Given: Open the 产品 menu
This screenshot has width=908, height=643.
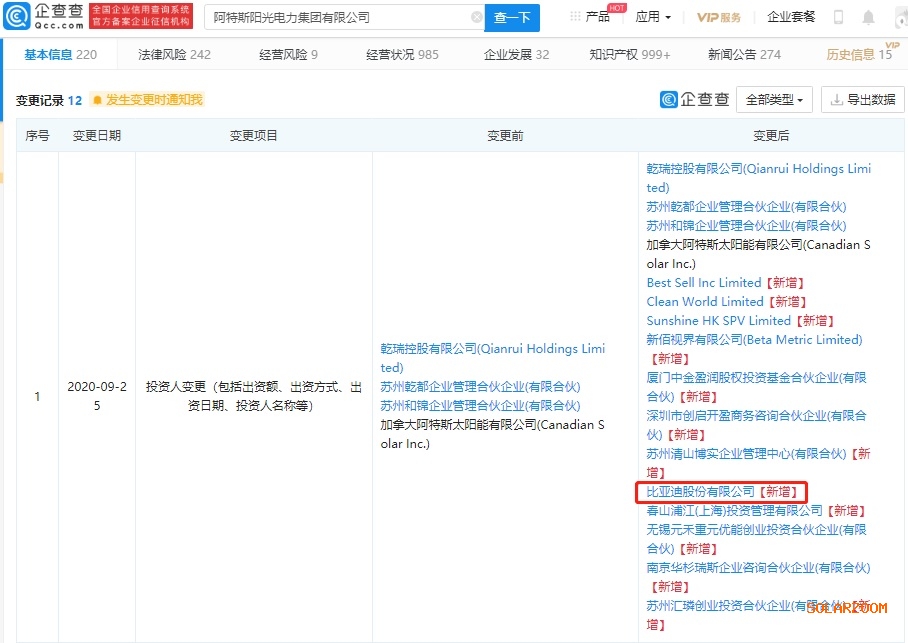Looking at the screenshot, I should click(x=597, y=17).
